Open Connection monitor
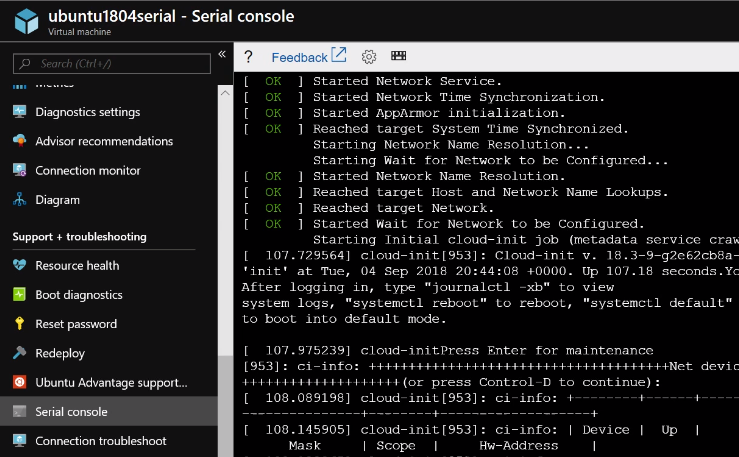The image size is (739, 457). point(88,171)
